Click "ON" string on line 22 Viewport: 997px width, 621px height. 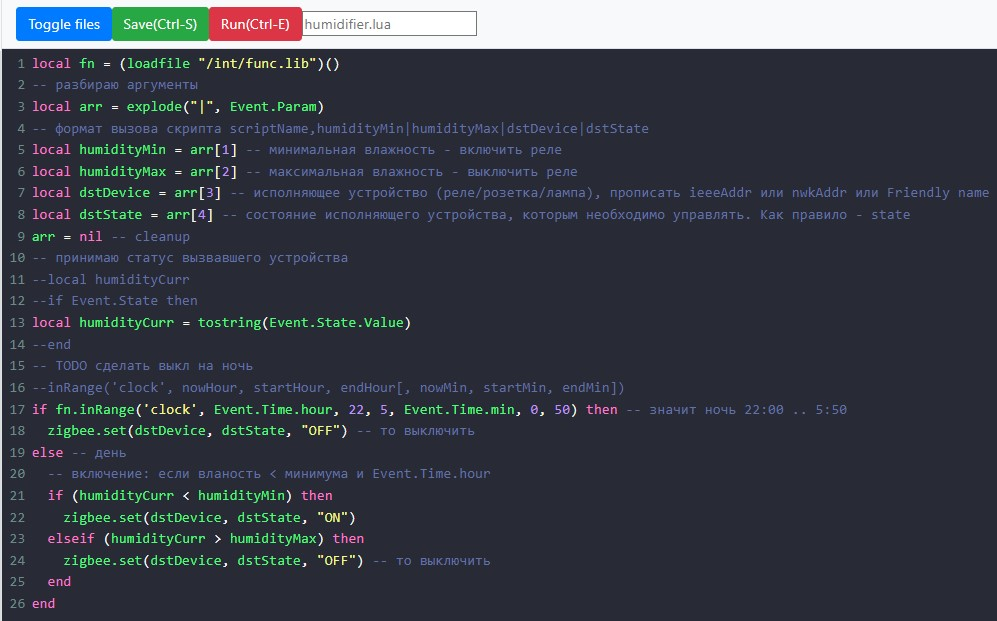click(333, 517)
